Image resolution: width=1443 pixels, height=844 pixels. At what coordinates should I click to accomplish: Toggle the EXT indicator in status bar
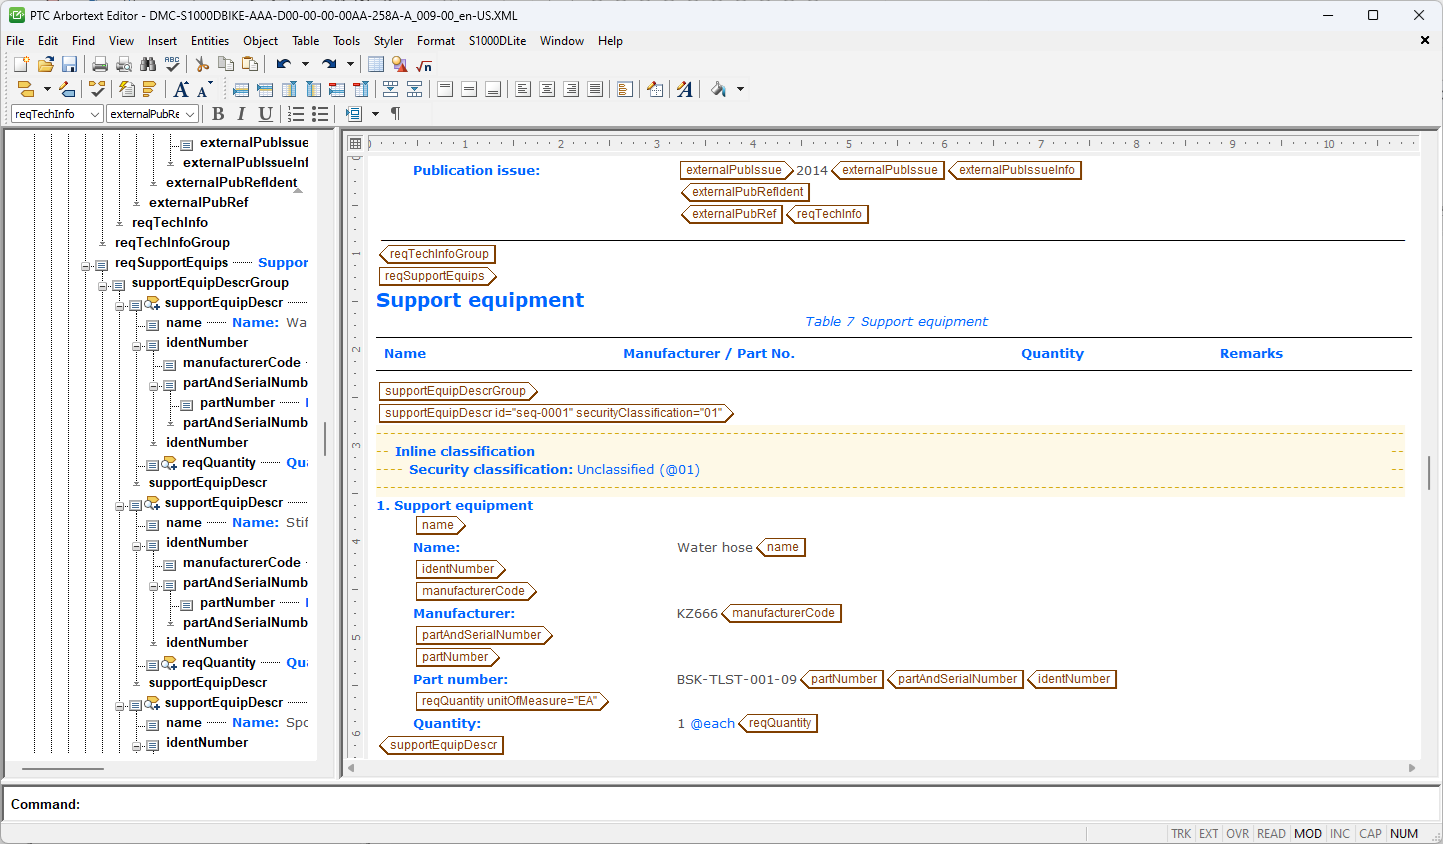click(x=1209, y=834)
